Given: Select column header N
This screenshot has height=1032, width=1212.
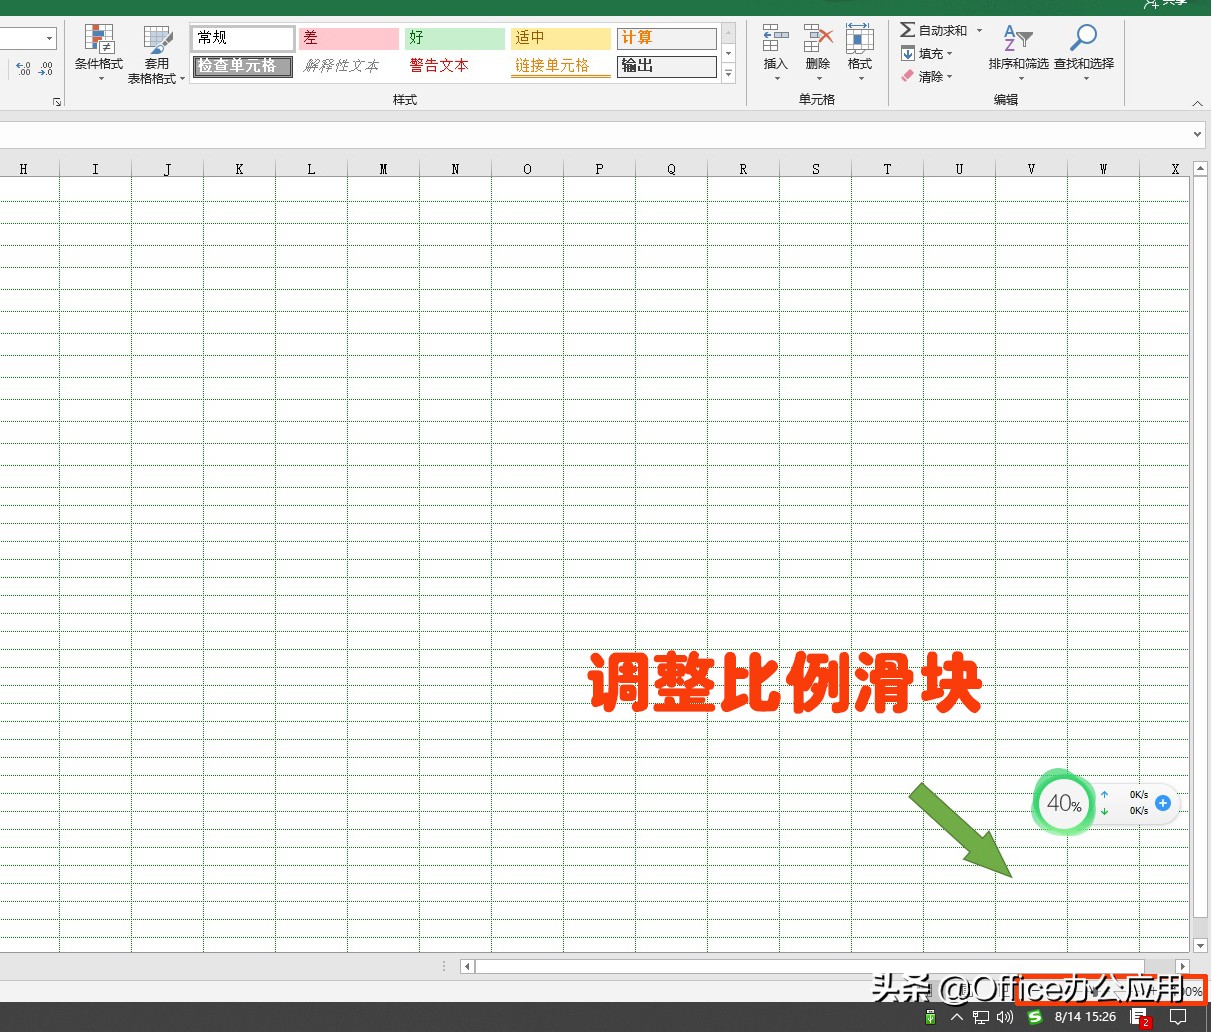Looking at the screenshot, I should pyautogui.click(x=454, y=168).
